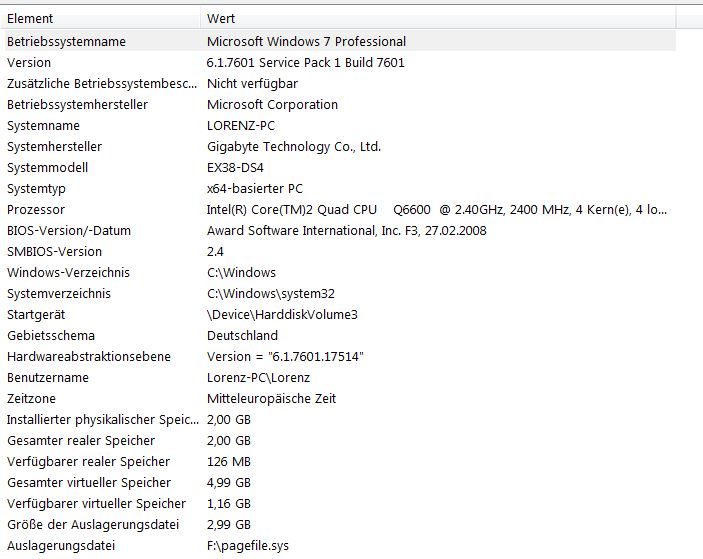Viewport: 703px width, 559px height.
Task: Click the Systemhersteller Gigabyte row
Action: pos(54,146)
